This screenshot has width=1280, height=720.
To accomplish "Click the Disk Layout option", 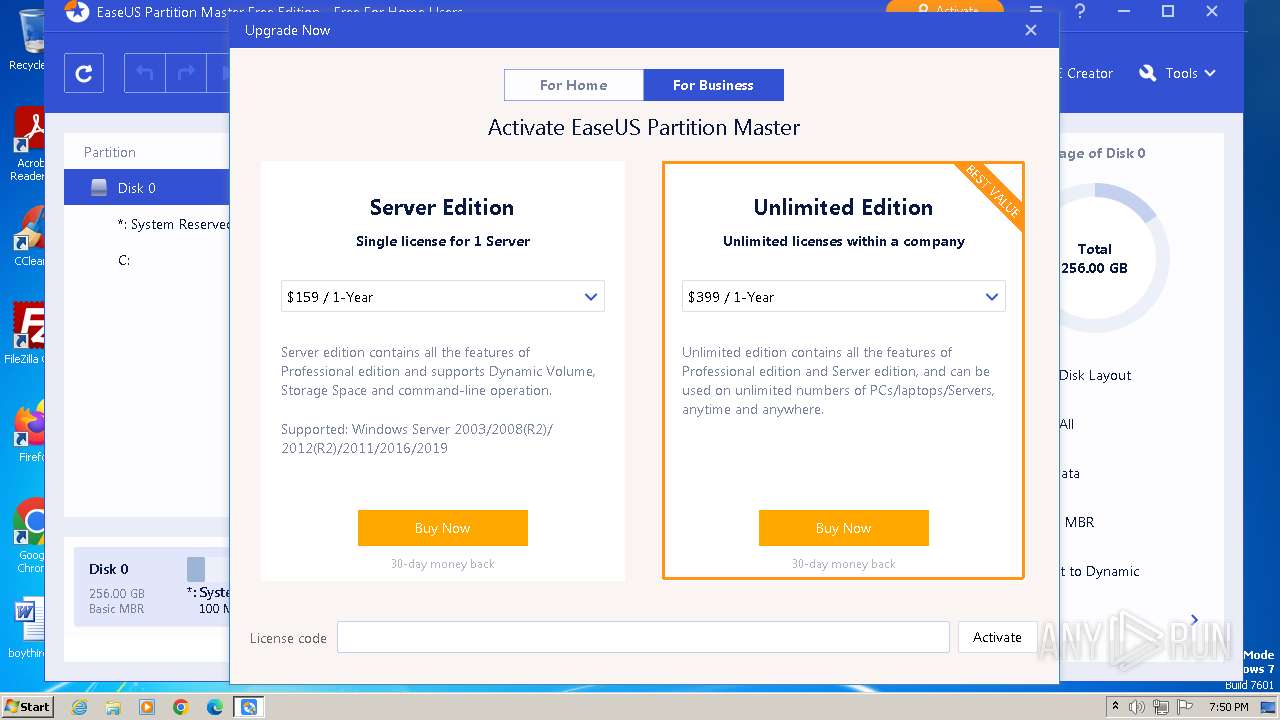I will [x=1095, y=375].
